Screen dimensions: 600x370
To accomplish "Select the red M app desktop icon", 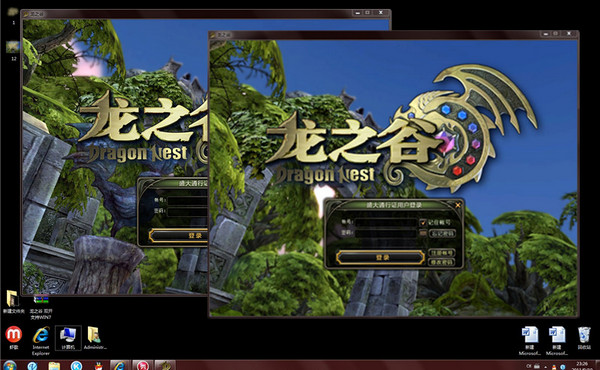I will click(x=13, y=337).
